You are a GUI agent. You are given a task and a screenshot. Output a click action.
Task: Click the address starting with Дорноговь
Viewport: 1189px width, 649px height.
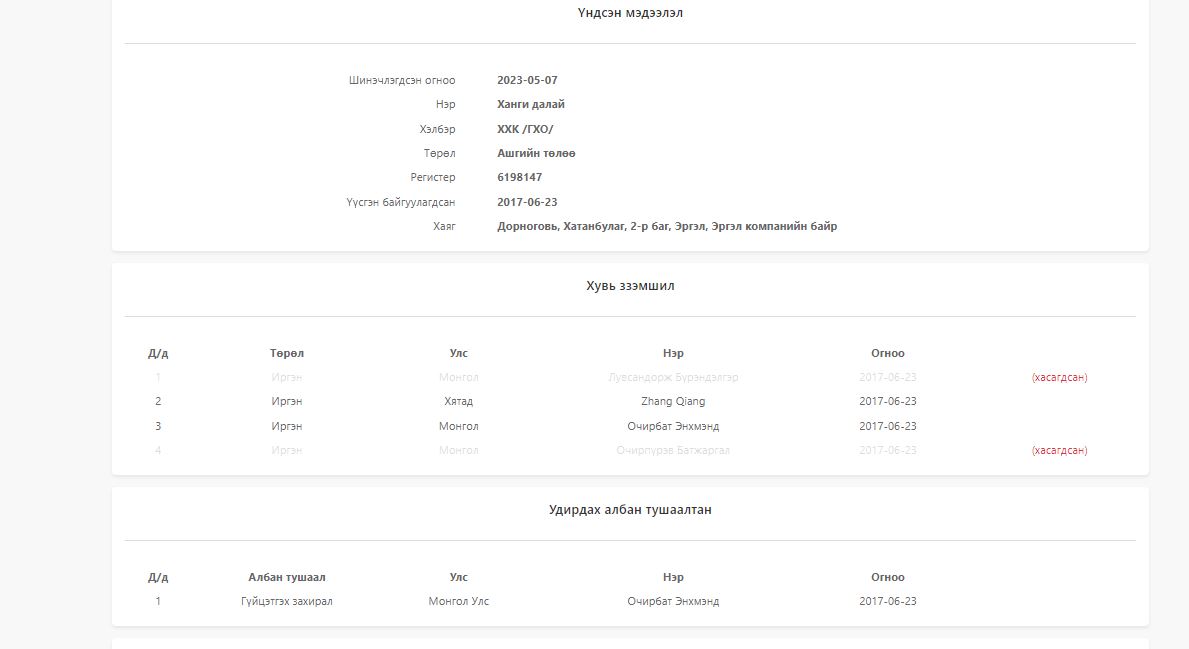pos(667,227)
